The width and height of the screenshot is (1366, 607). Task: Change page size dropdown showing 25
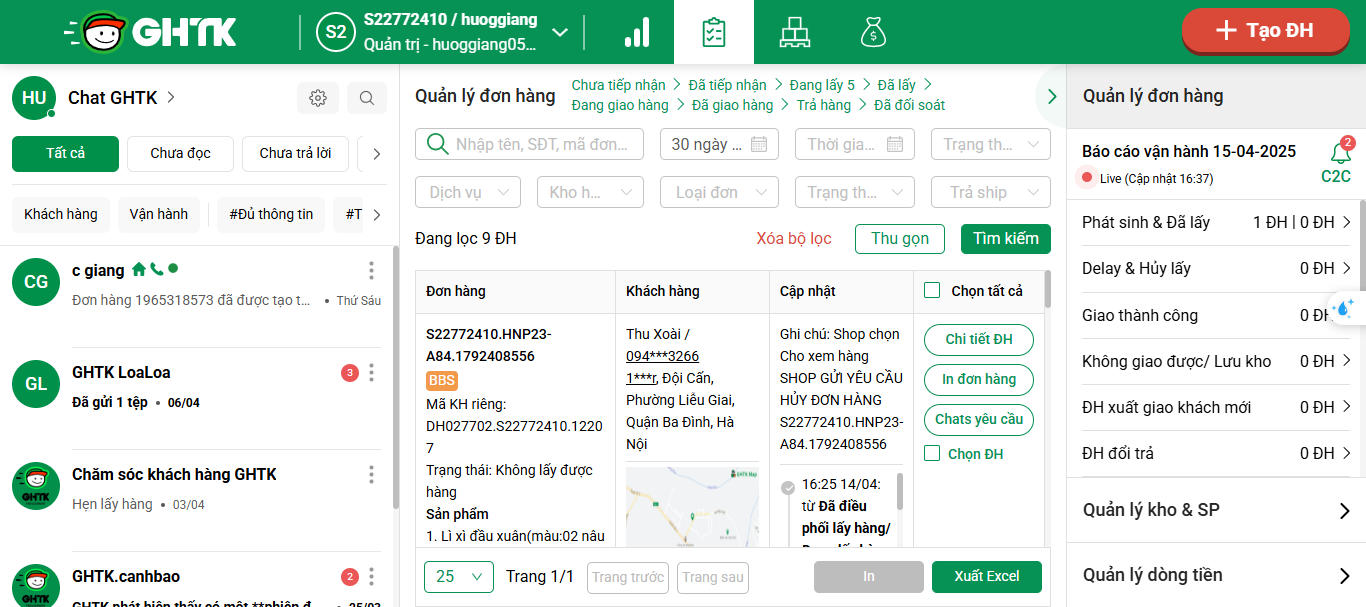click(458, 577)
